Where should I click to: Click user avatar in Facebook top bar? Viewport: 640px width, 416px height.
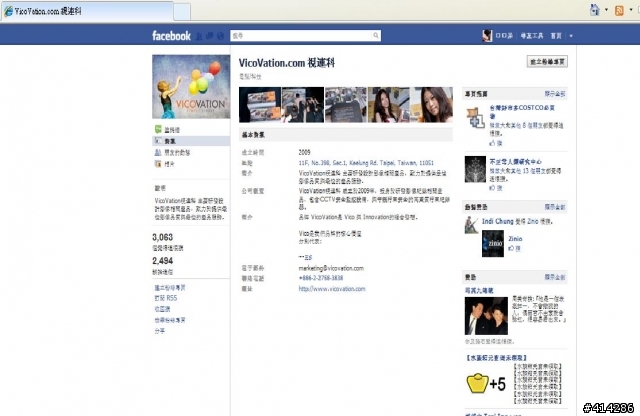tap(487, 36)
